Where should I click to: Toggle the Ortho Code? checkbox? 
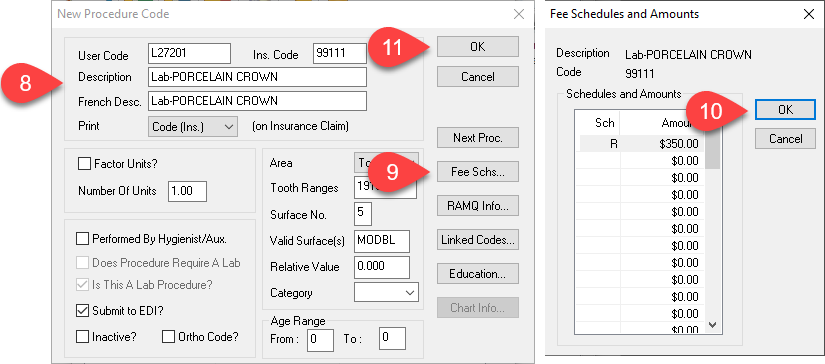tap(168, 337)
